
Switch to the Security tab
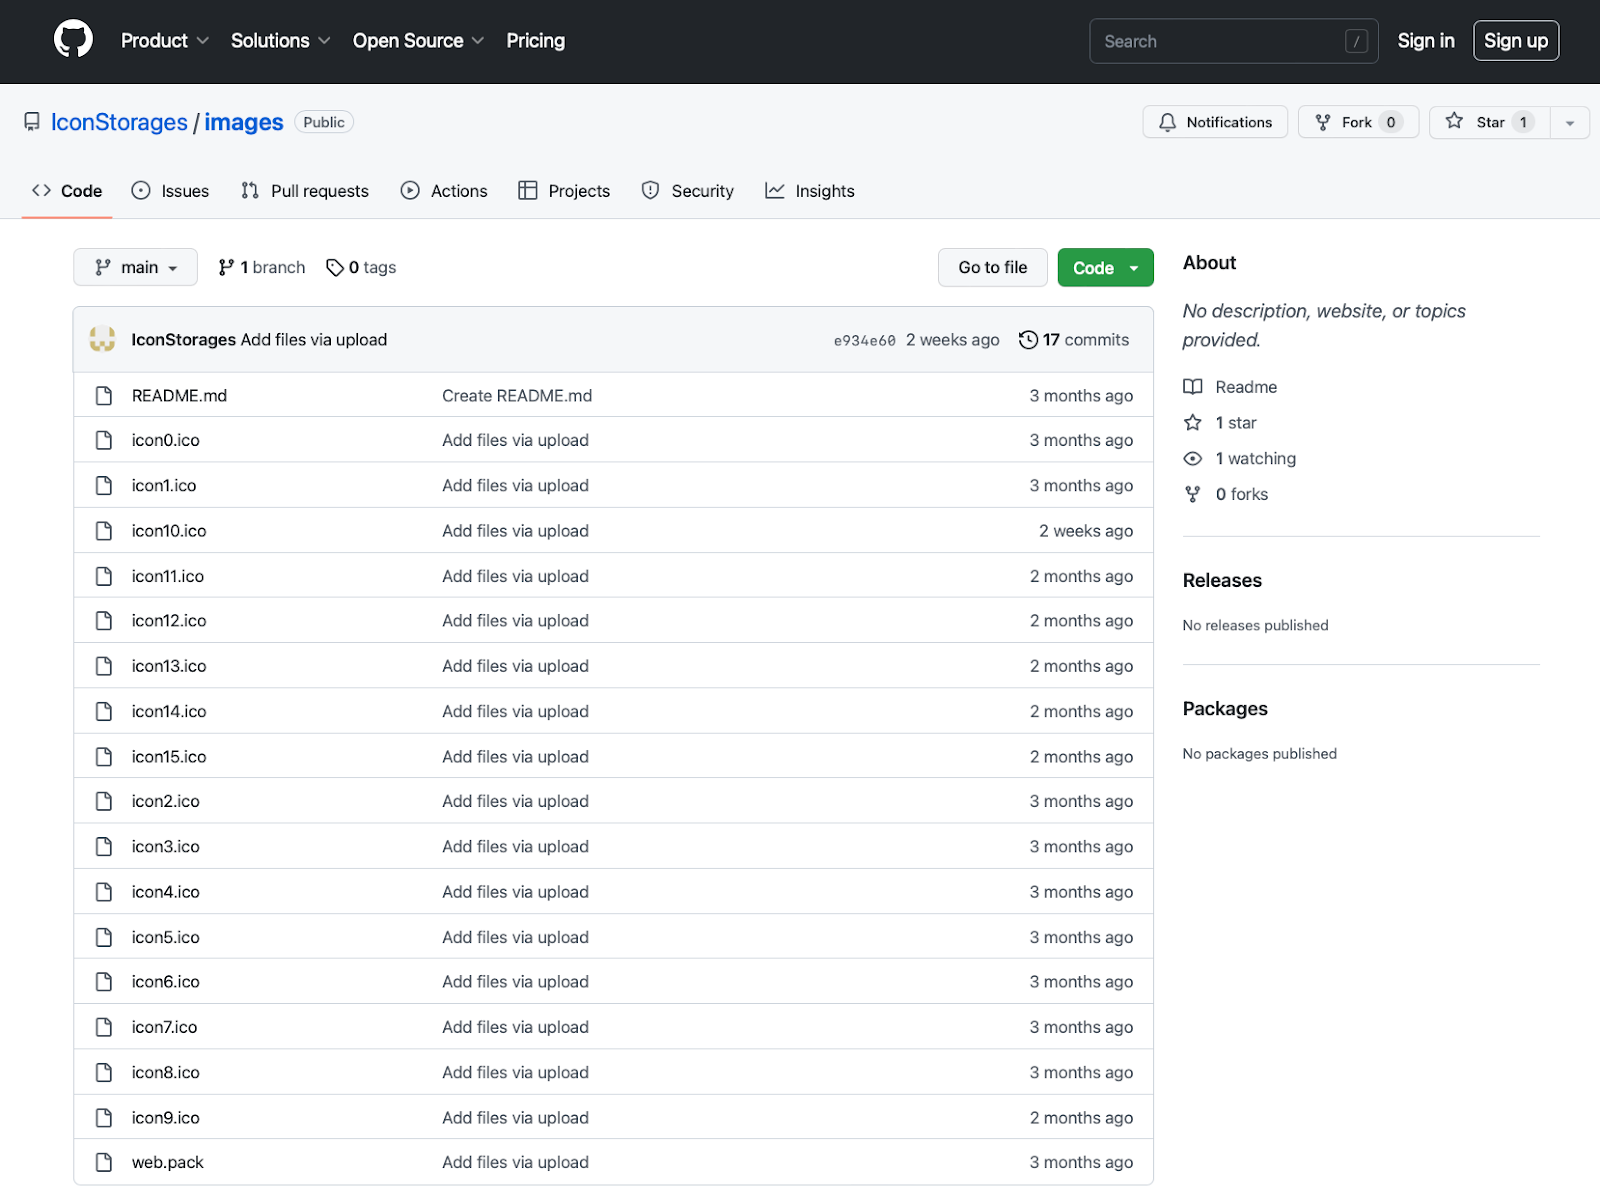[x=688, y=191]
